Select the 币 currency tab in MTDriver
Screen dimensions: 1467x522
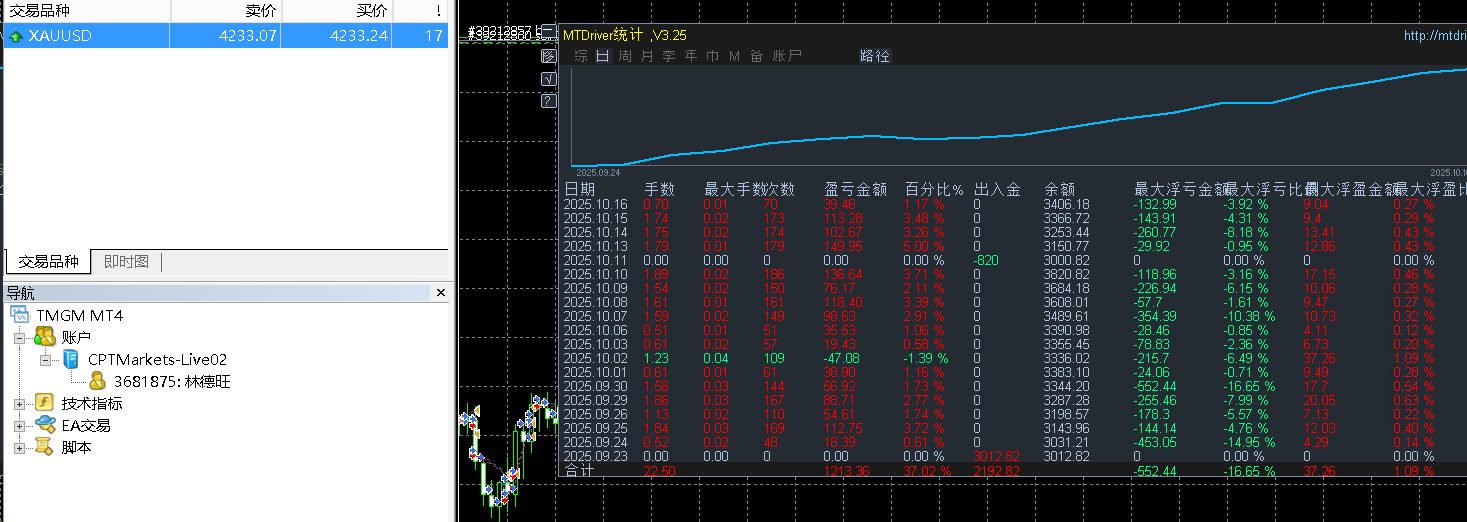(x=713, y=56)
